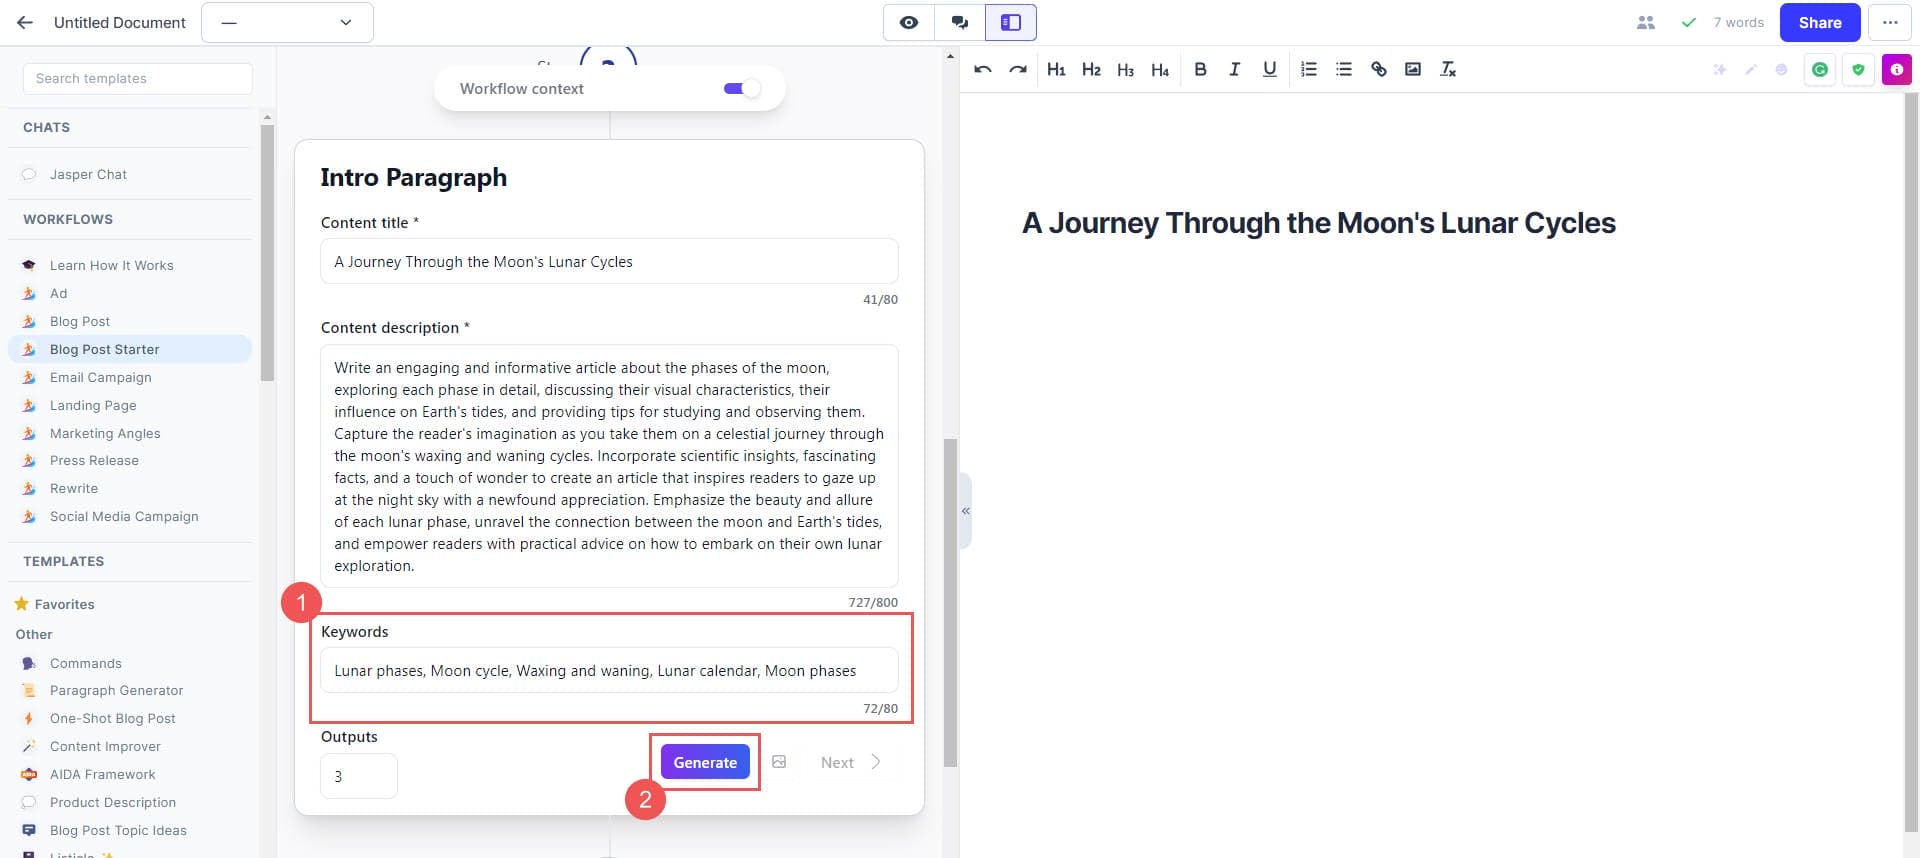This screenshot has height=858, width=1920.
Task: Click the Other templates category label
Action: click(34, 634)
